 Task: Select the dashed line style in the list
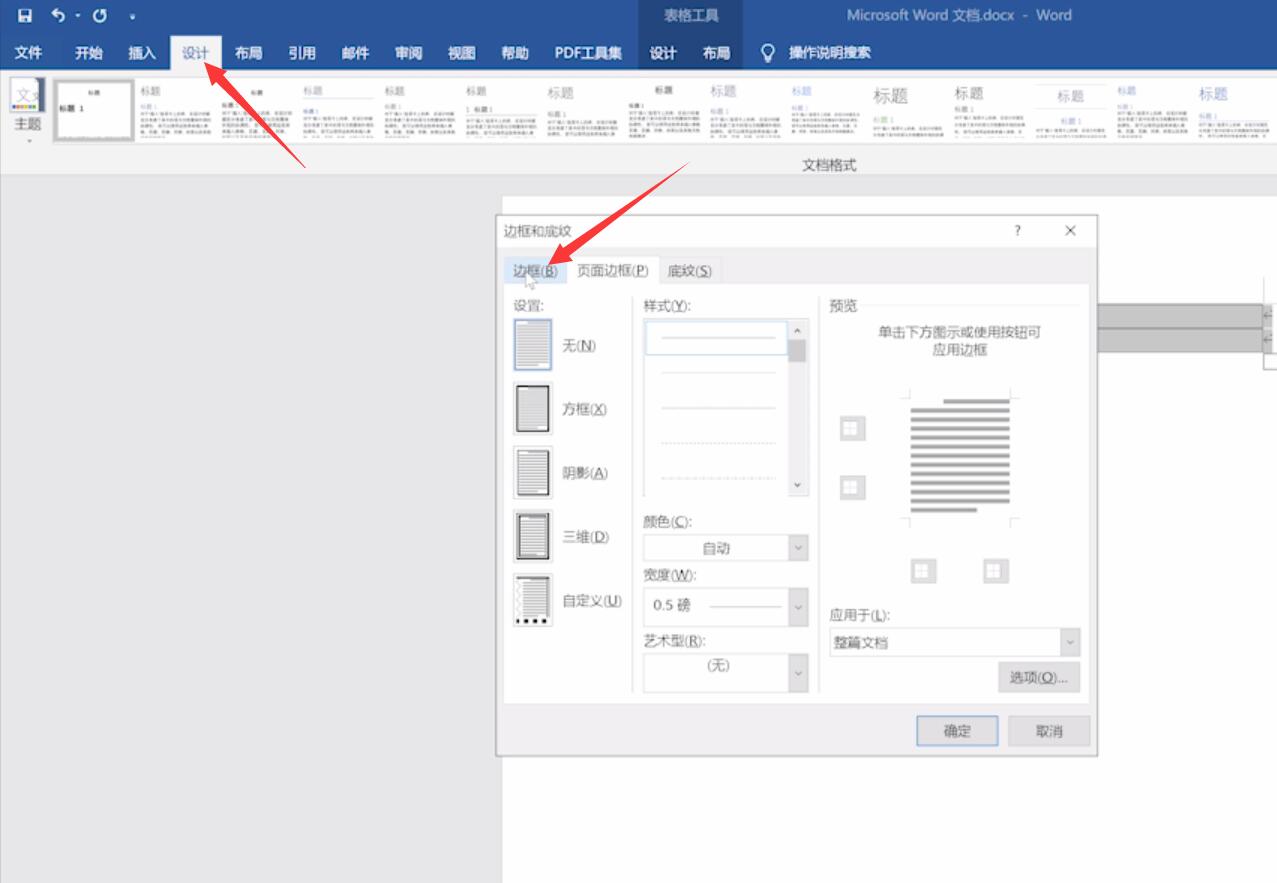coord(717,442)
